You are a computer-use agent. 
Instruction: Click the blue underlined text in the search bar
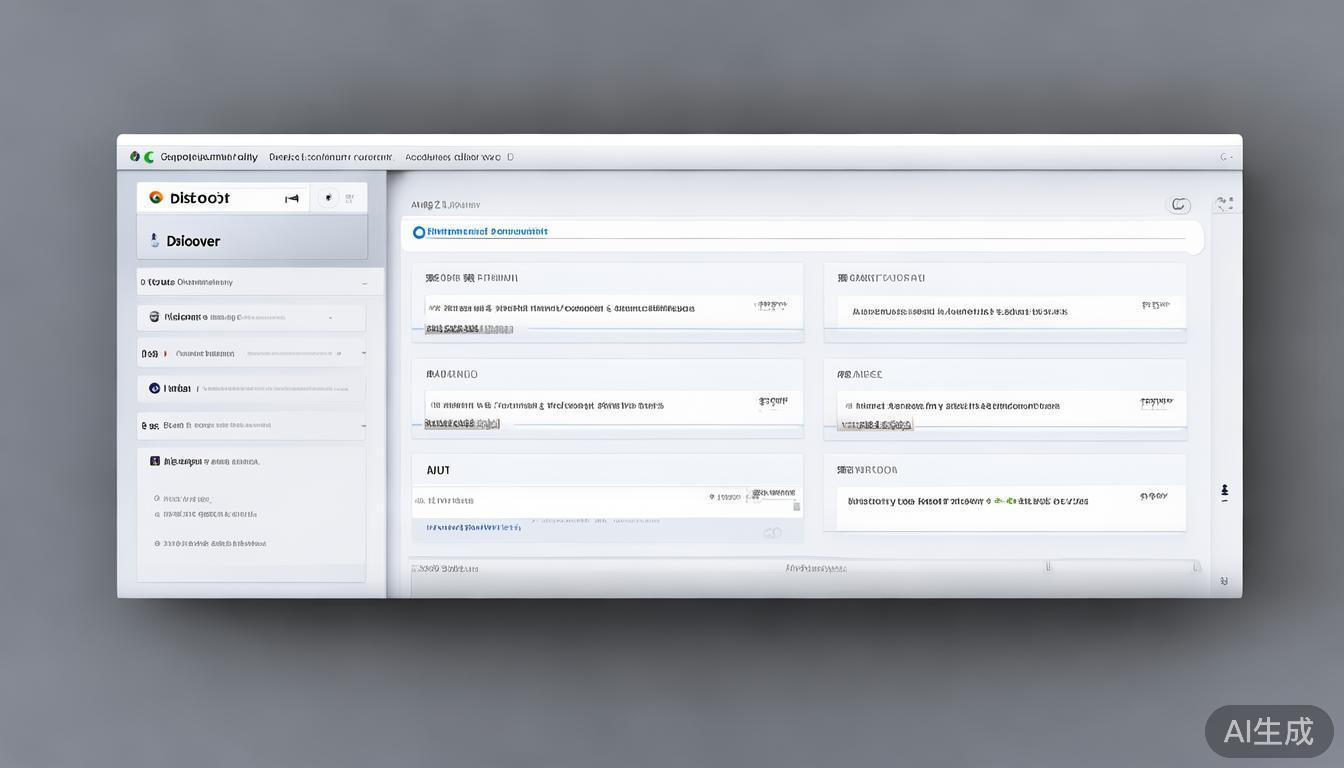[487, 232]
